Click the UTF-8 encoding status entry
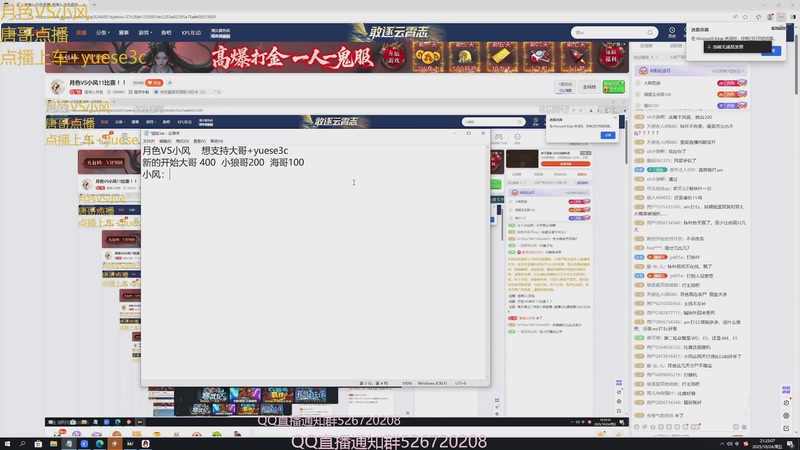 [x=460, y=383]
